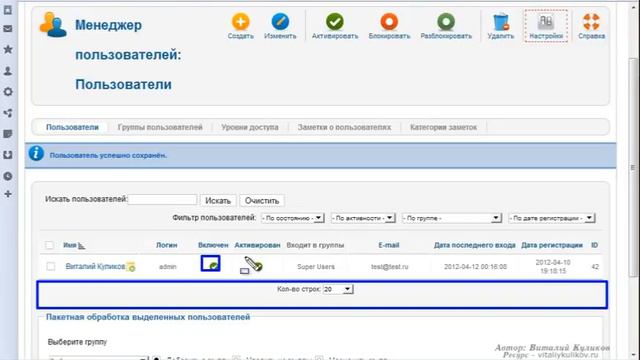The width and height of the screenshot is (640, 360).
Task: Switch to the Группы пользователей tab
Action: (160, 127)
